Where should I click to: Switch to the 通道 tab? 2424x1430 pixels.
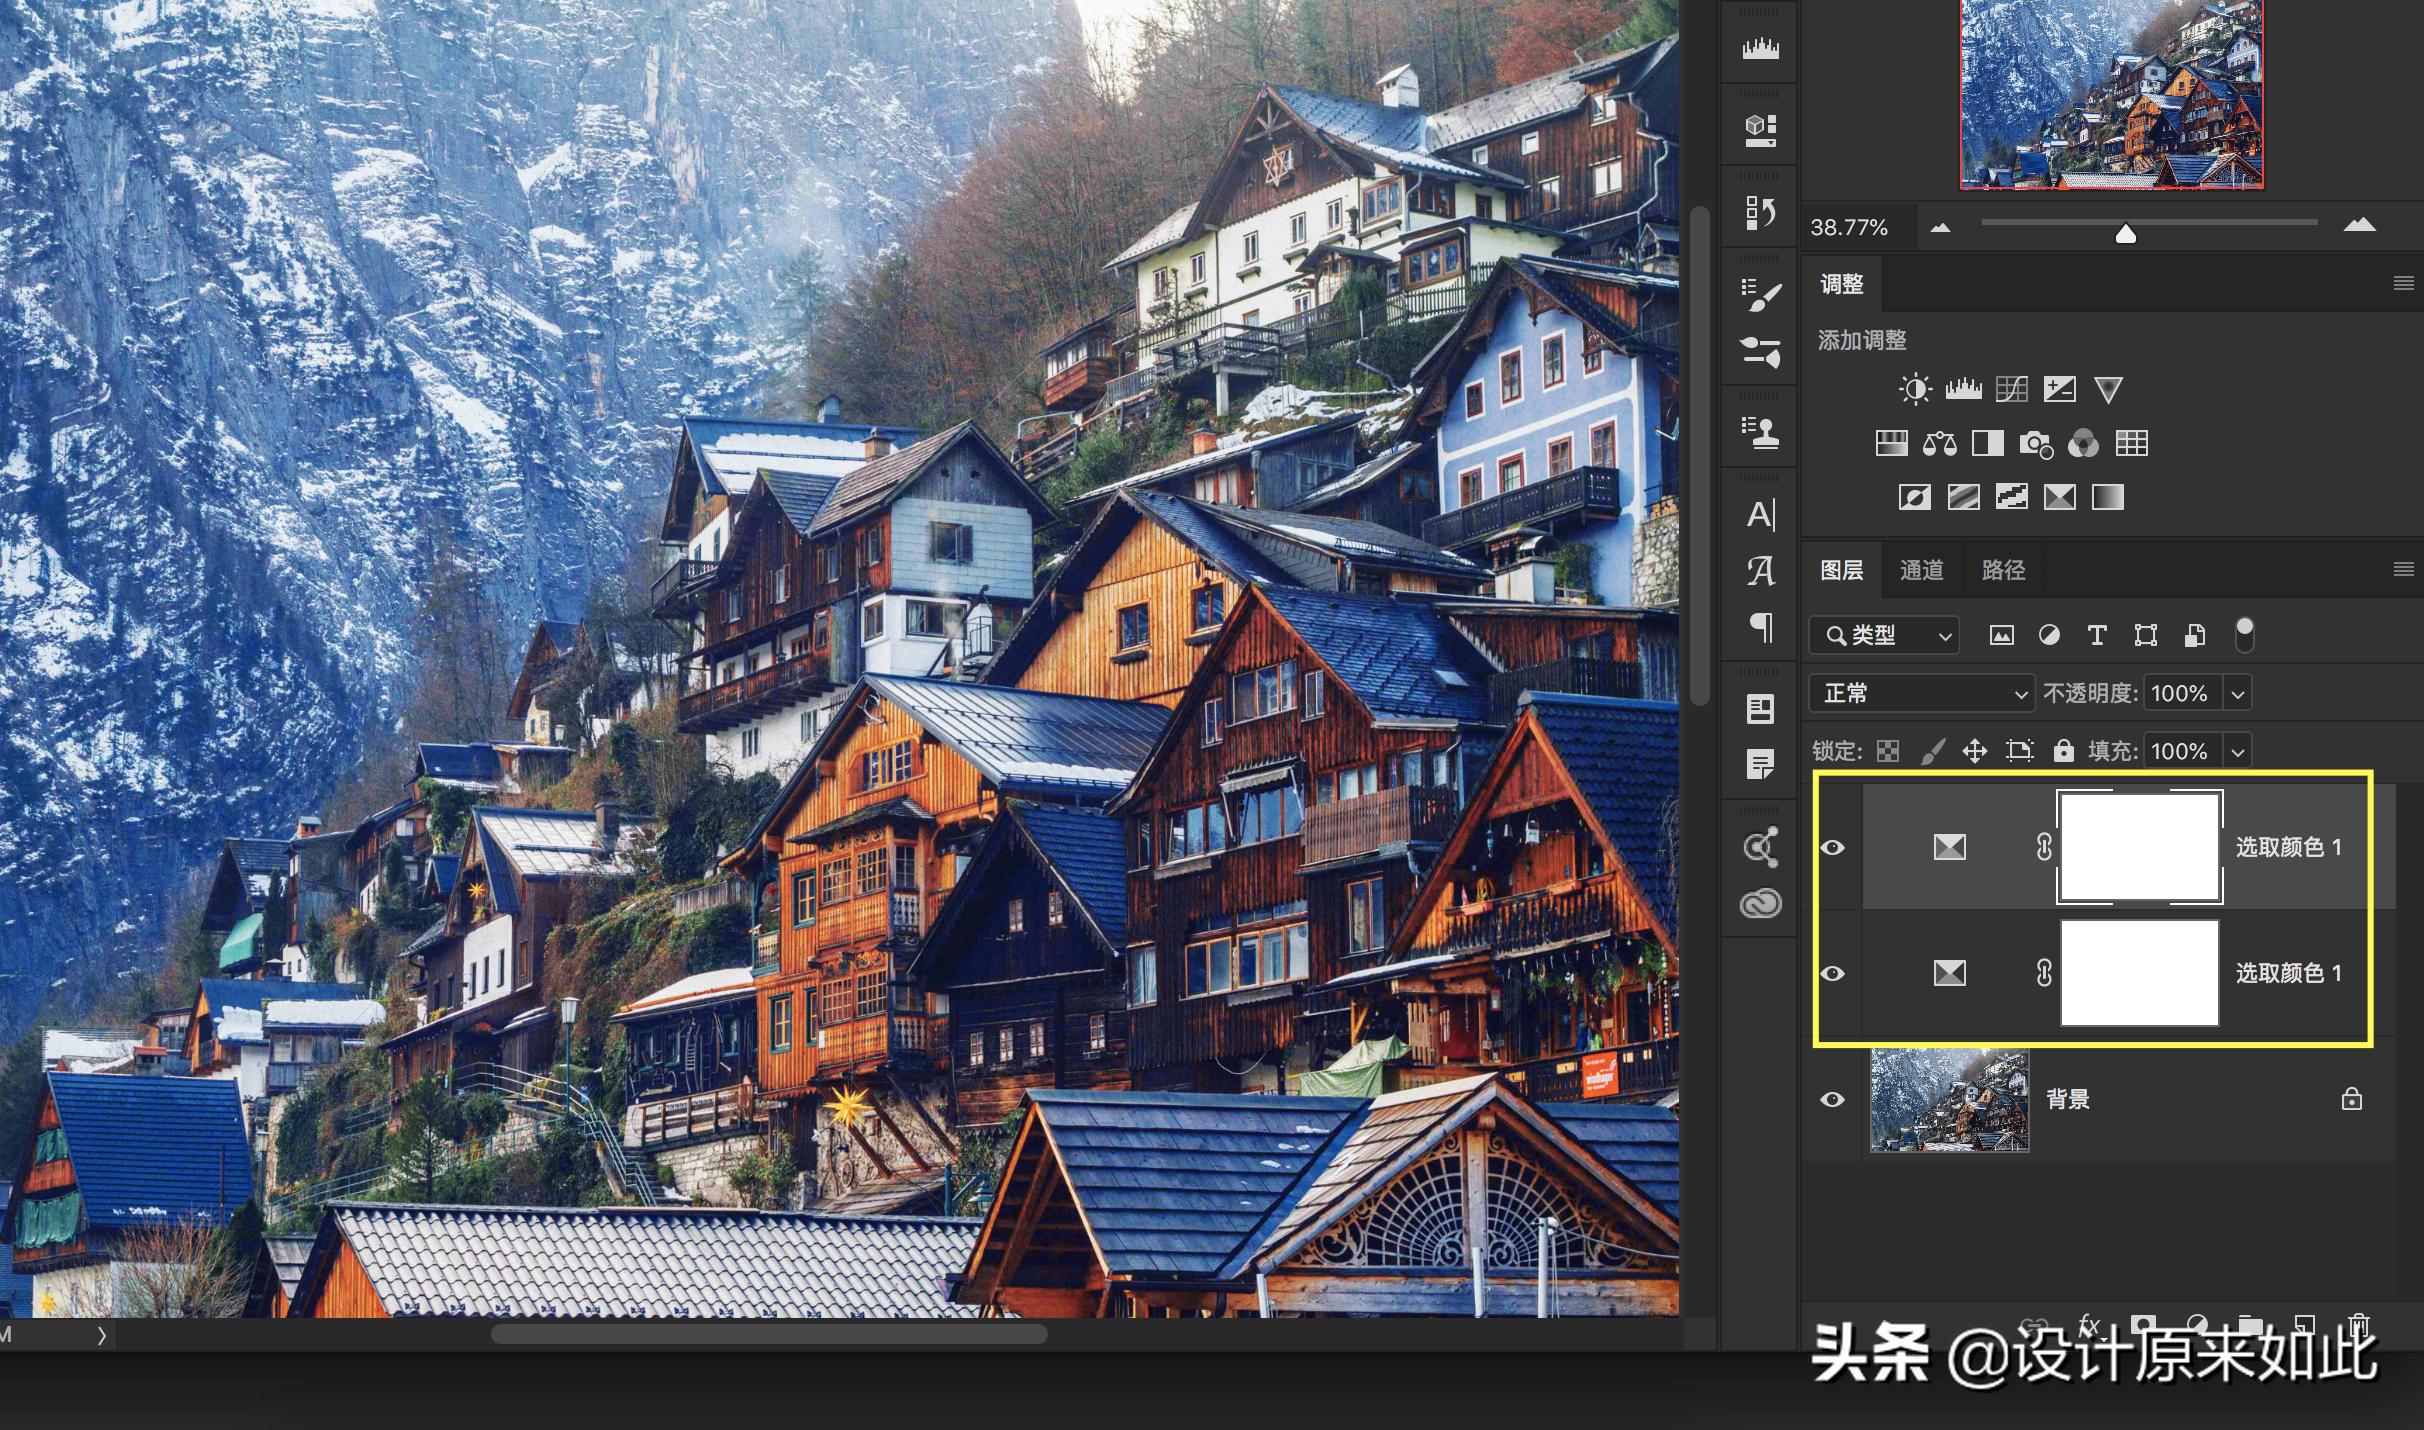[x=1921, y=570]
